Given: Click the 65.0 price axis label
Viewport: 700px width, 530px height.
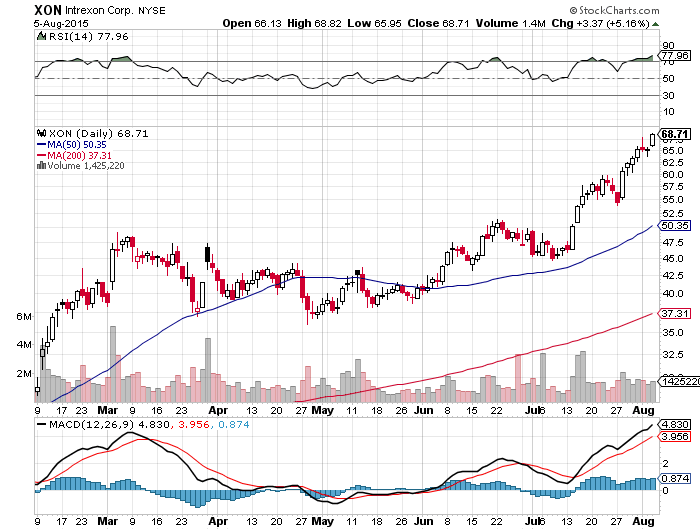Looking at the screenshot, I should pos(673,150).
